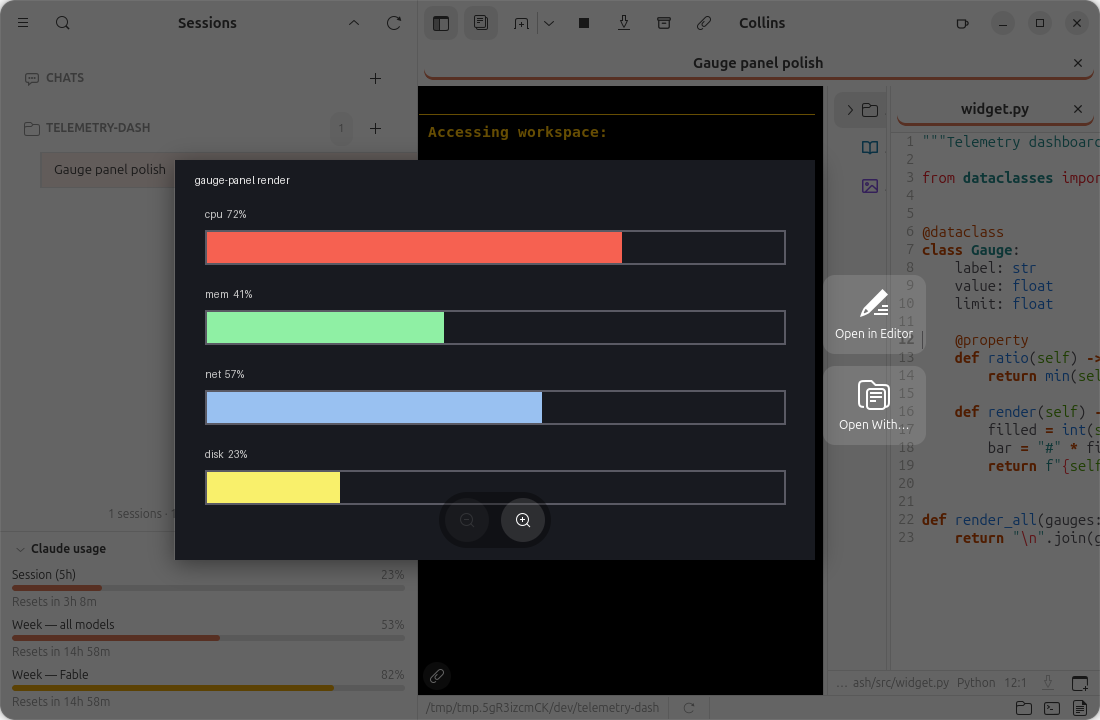
Task: Click the 12:1 cursor position indicator
Action: coord(1015,683)
